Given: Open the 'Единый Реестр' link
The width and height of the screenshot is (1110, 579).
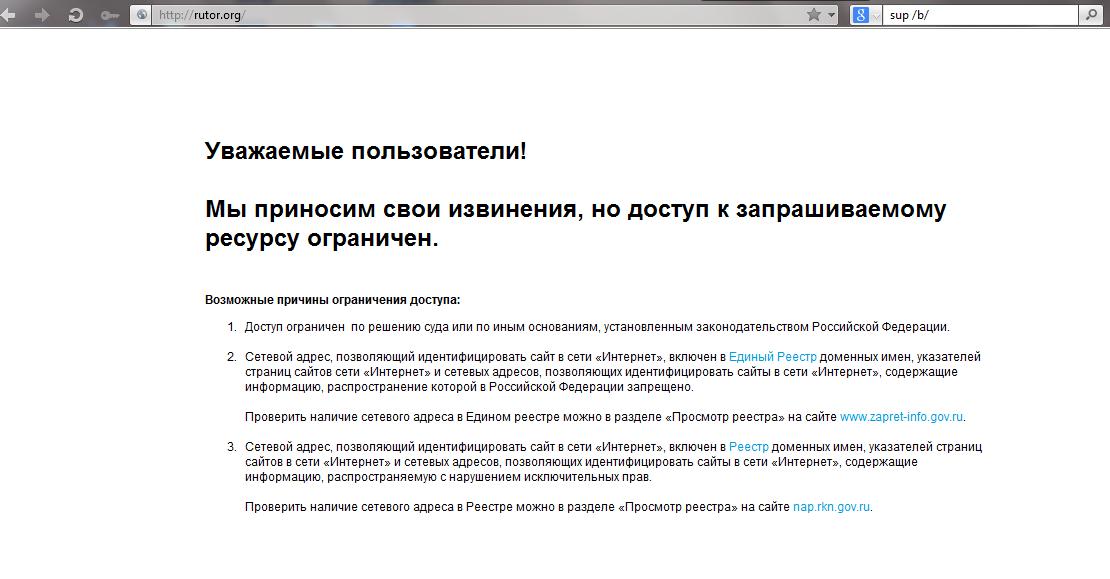Looking at the screenshot, I should pyautogui.click(x=772, y=357).
